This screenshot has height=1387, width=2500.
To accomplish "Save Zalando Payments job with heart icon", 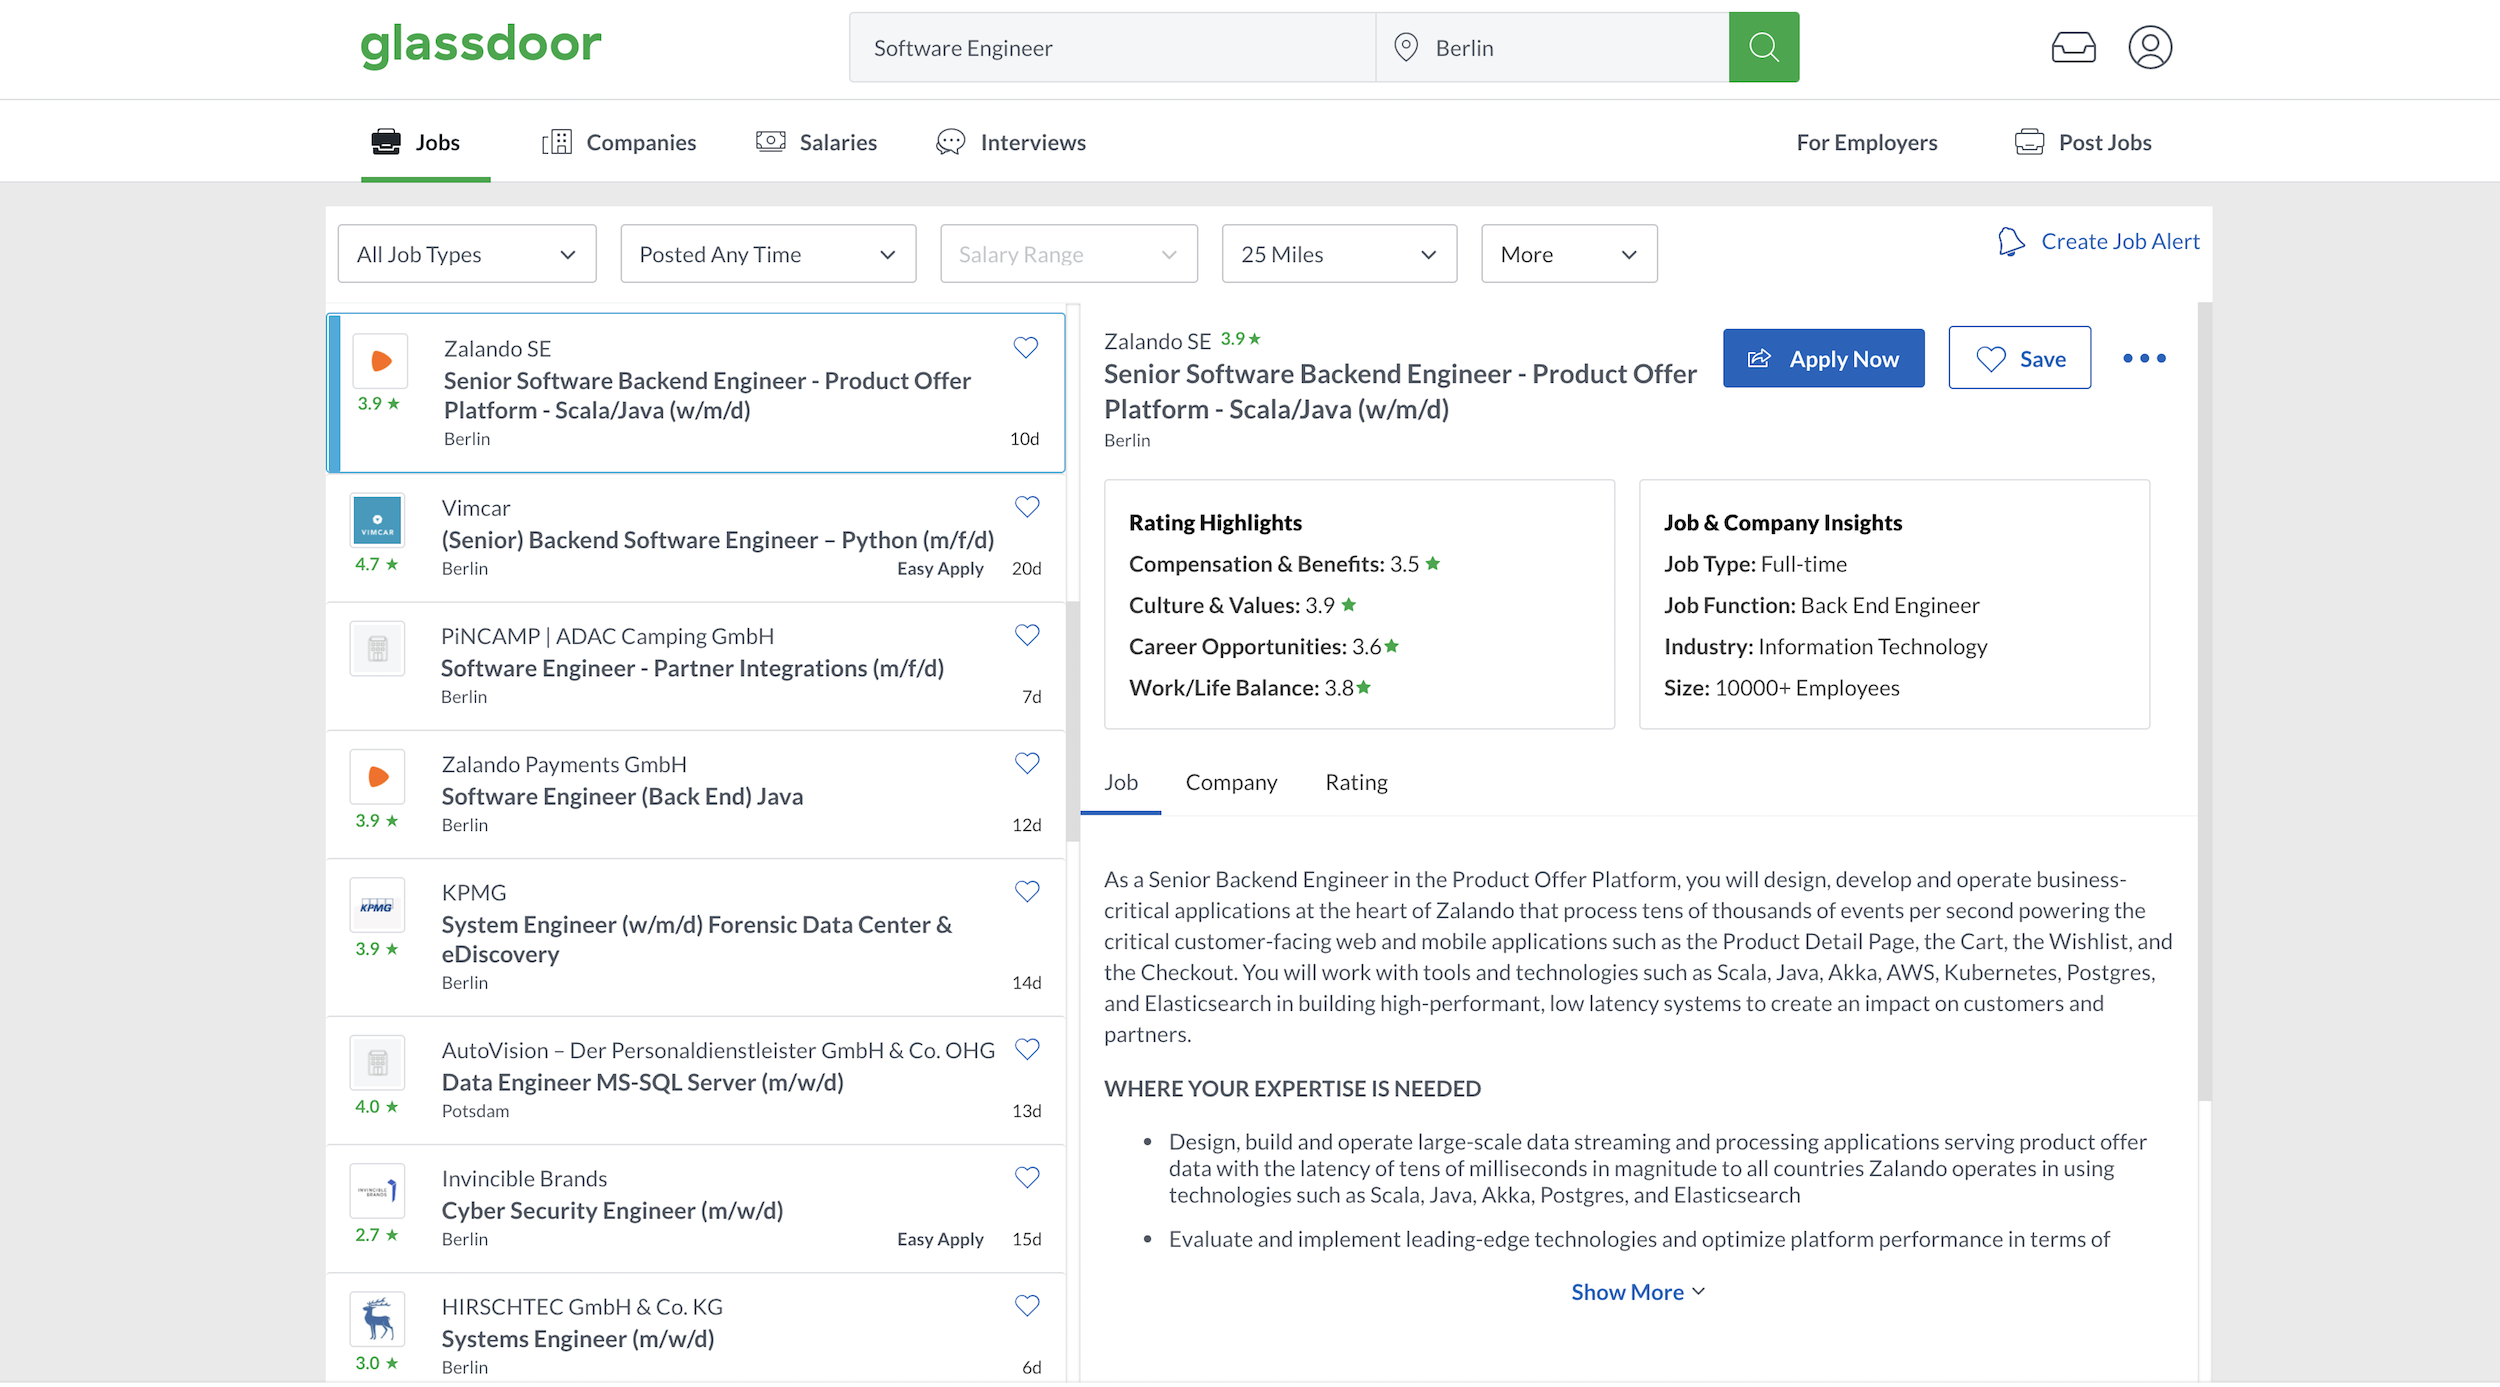I will (x=1027, y=763).
